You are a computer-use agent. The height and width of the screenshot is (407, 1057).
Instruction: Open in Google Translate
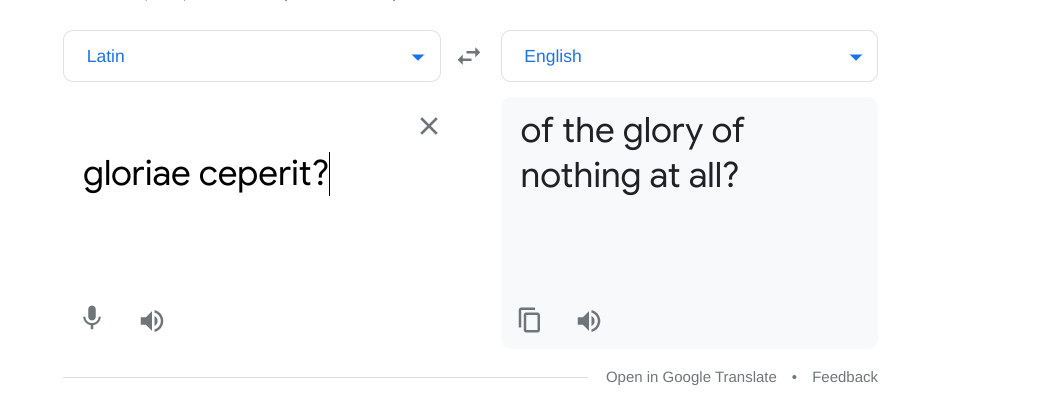(x=691, y=377)
